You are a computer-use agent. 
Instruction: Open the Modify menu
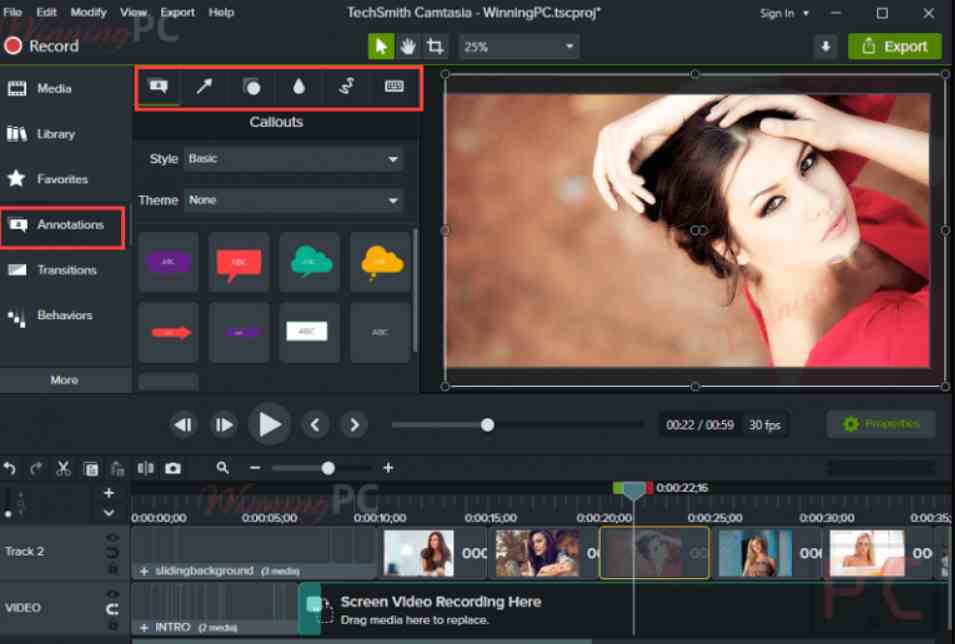click(88, 12)
